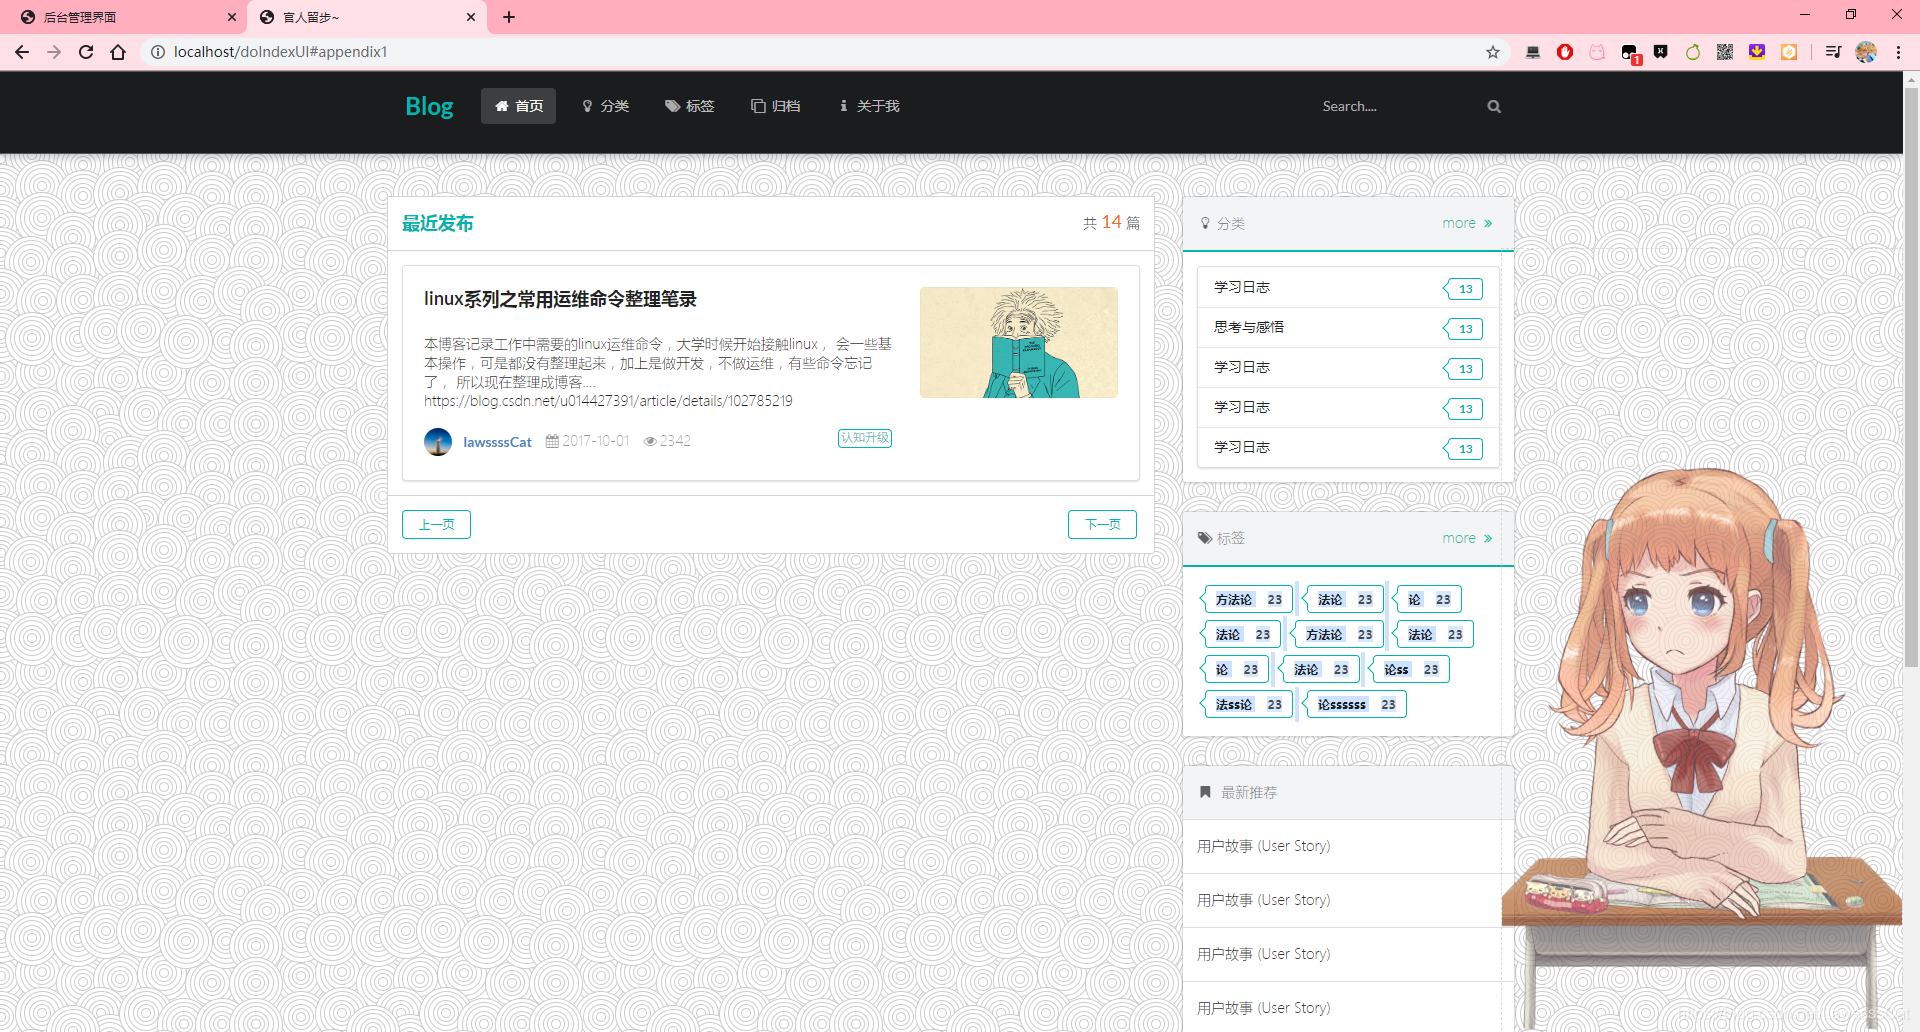Reload the page with refresh icon

click(x=86, y=52)
